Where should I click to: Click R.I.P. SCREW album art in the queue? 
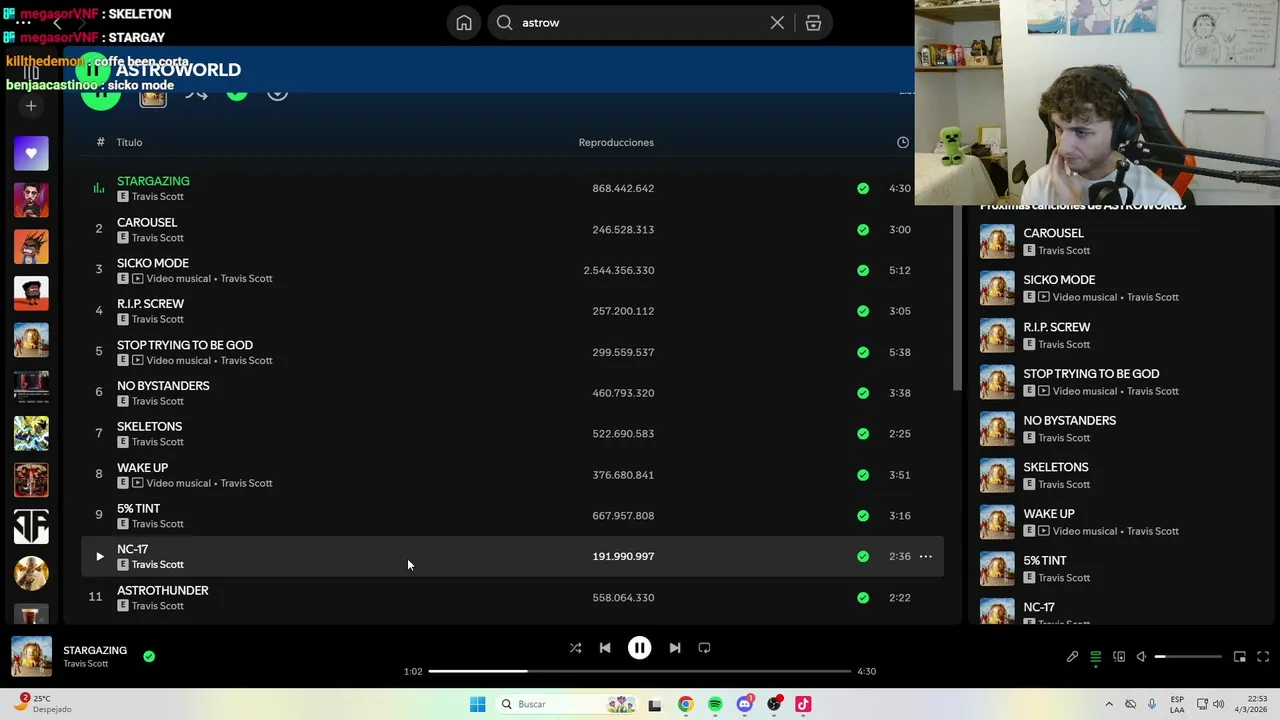[997, 335]
